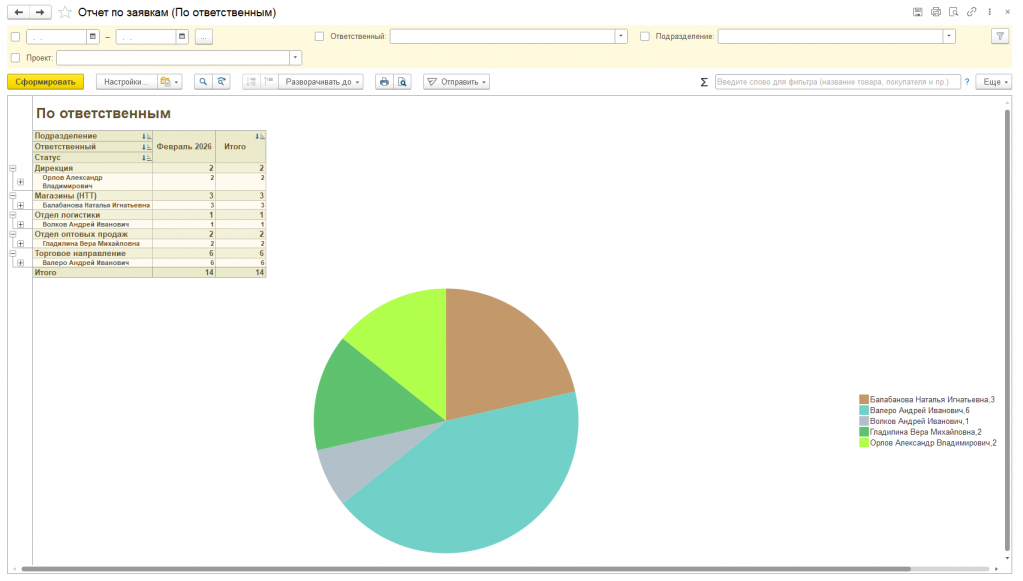Go forward with the right arrow button
The height and width of the screenshot is (581, 1023).
point(40,12)
